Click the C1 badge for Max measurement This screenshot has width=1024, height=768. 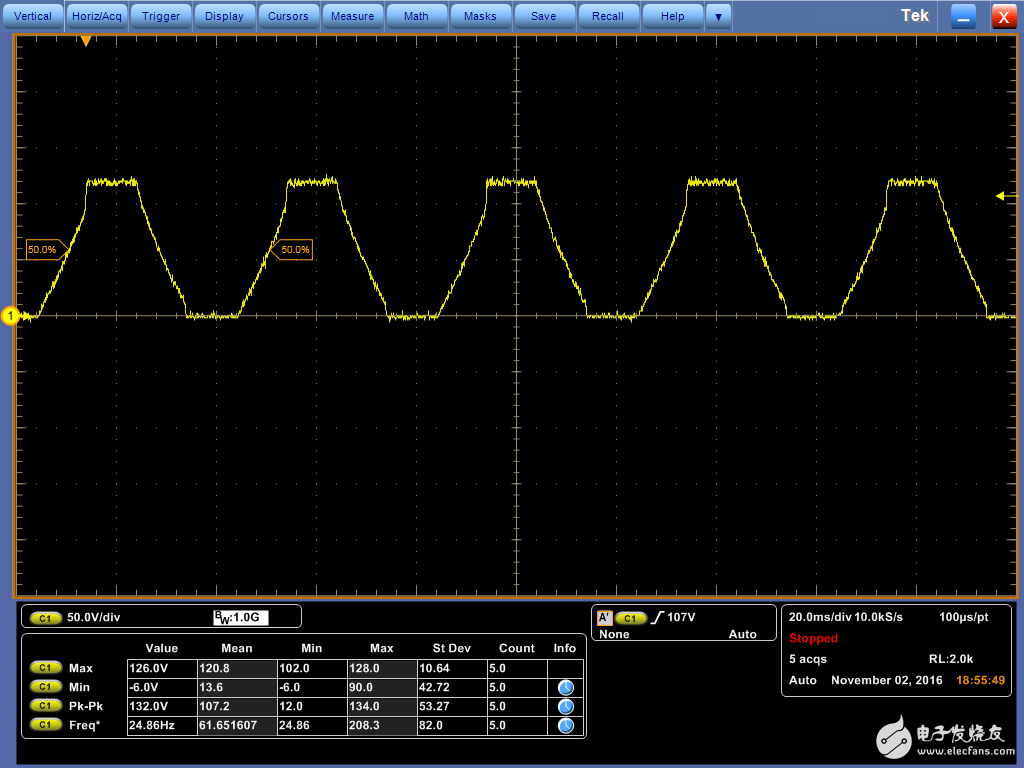[x=45, y=668]
